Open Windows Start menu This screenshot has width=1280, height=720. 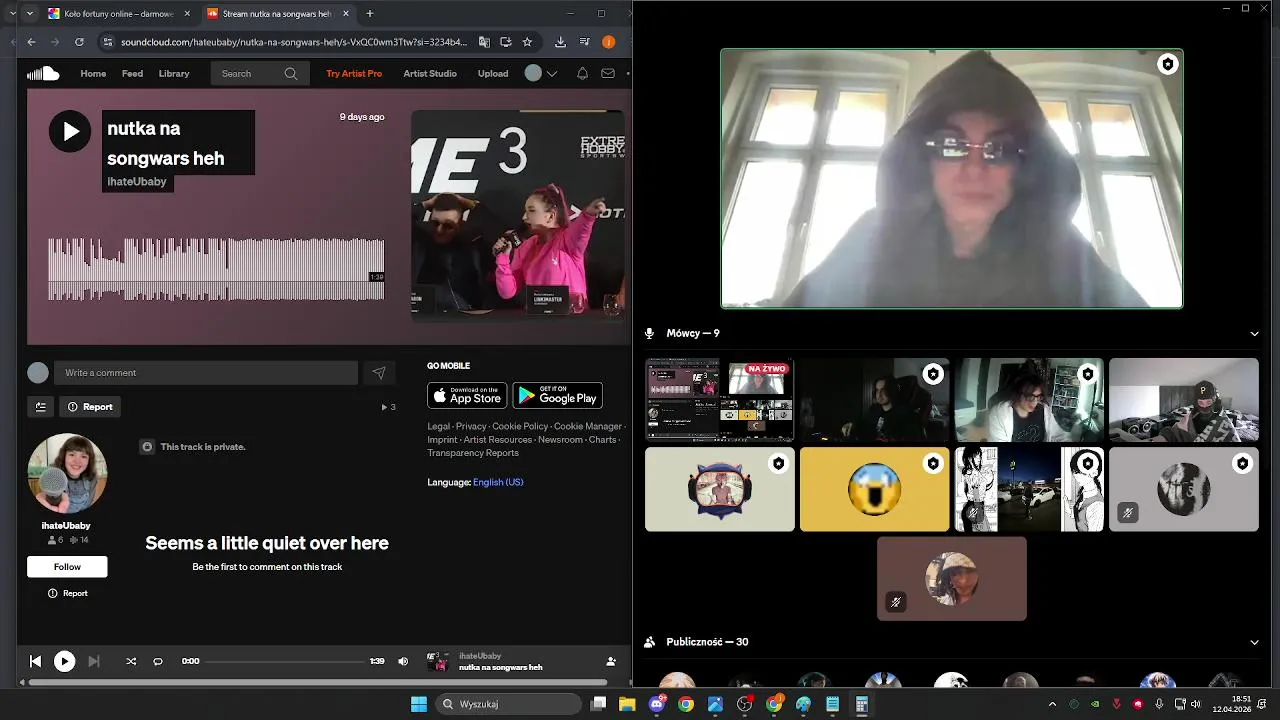click(x=419, y=704)
